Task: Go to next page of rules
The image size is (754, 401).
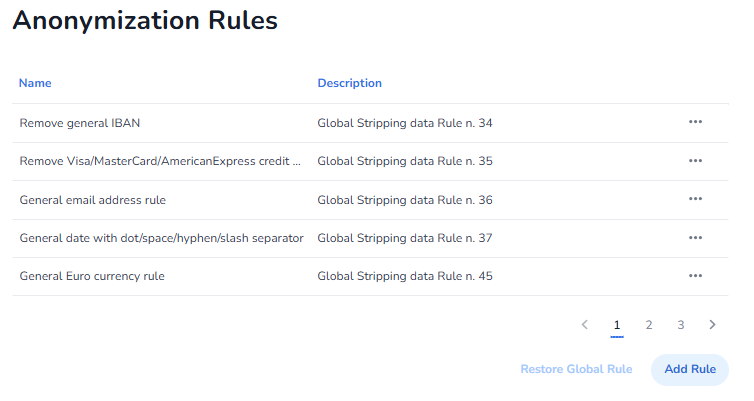Action: 712,325
